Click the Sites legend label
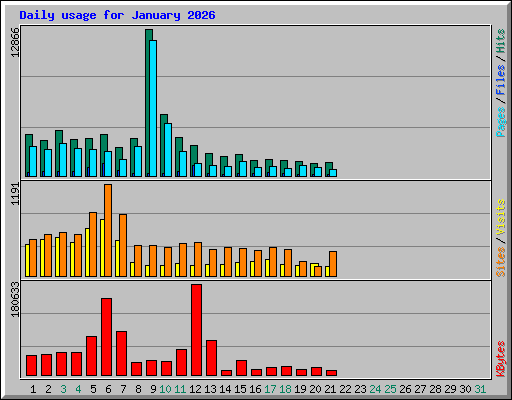The width and height of the screenshot is (512, 400). (x=501, y=262)
